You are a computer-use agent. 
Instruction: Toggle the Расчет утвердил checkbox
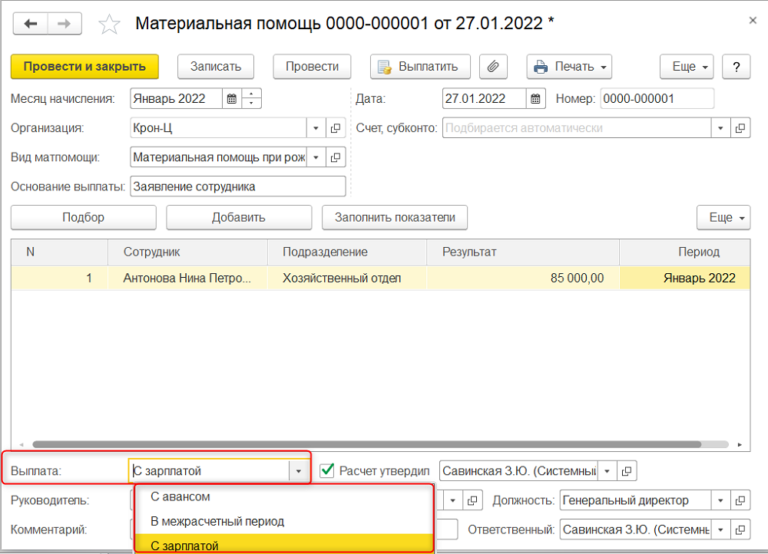(x=327, y=470)
